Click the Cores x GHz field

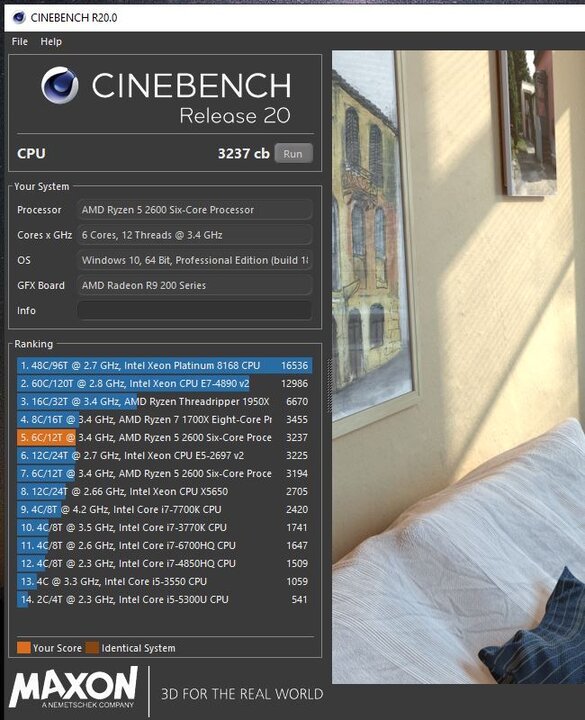195,235
